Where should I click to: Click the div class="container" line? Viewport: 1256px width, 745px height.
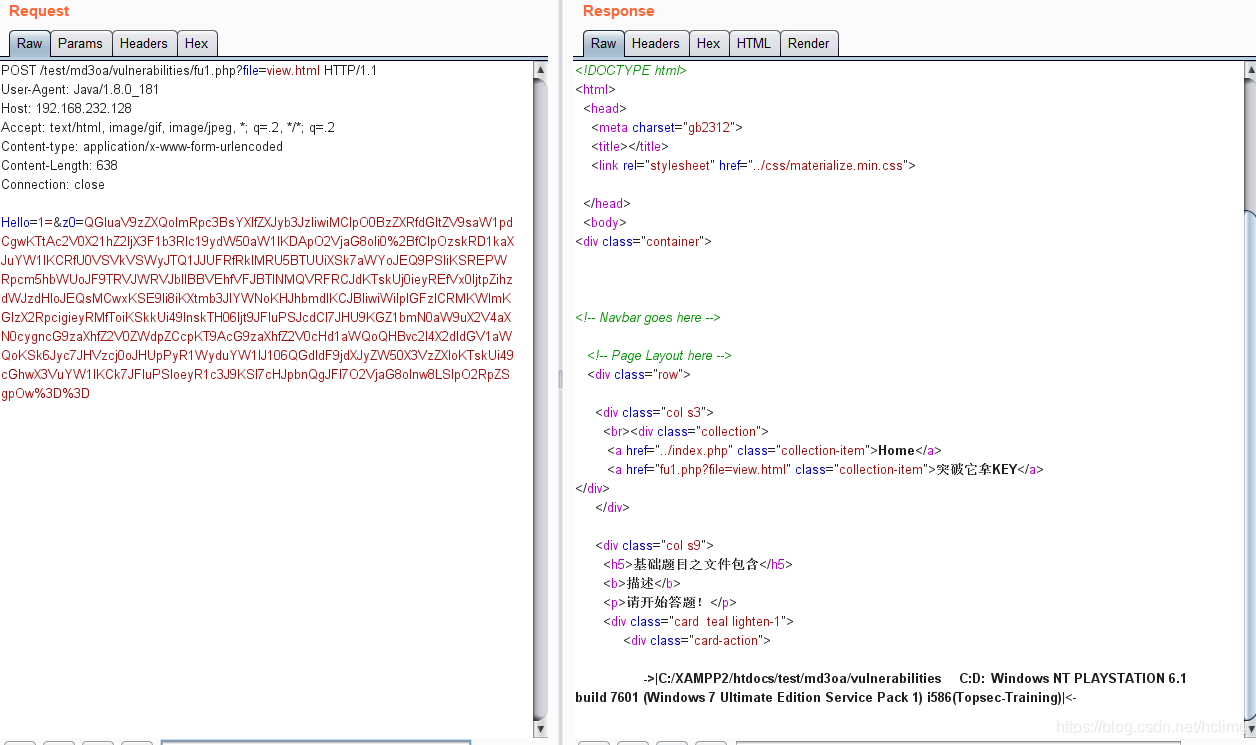coord(643,242)
